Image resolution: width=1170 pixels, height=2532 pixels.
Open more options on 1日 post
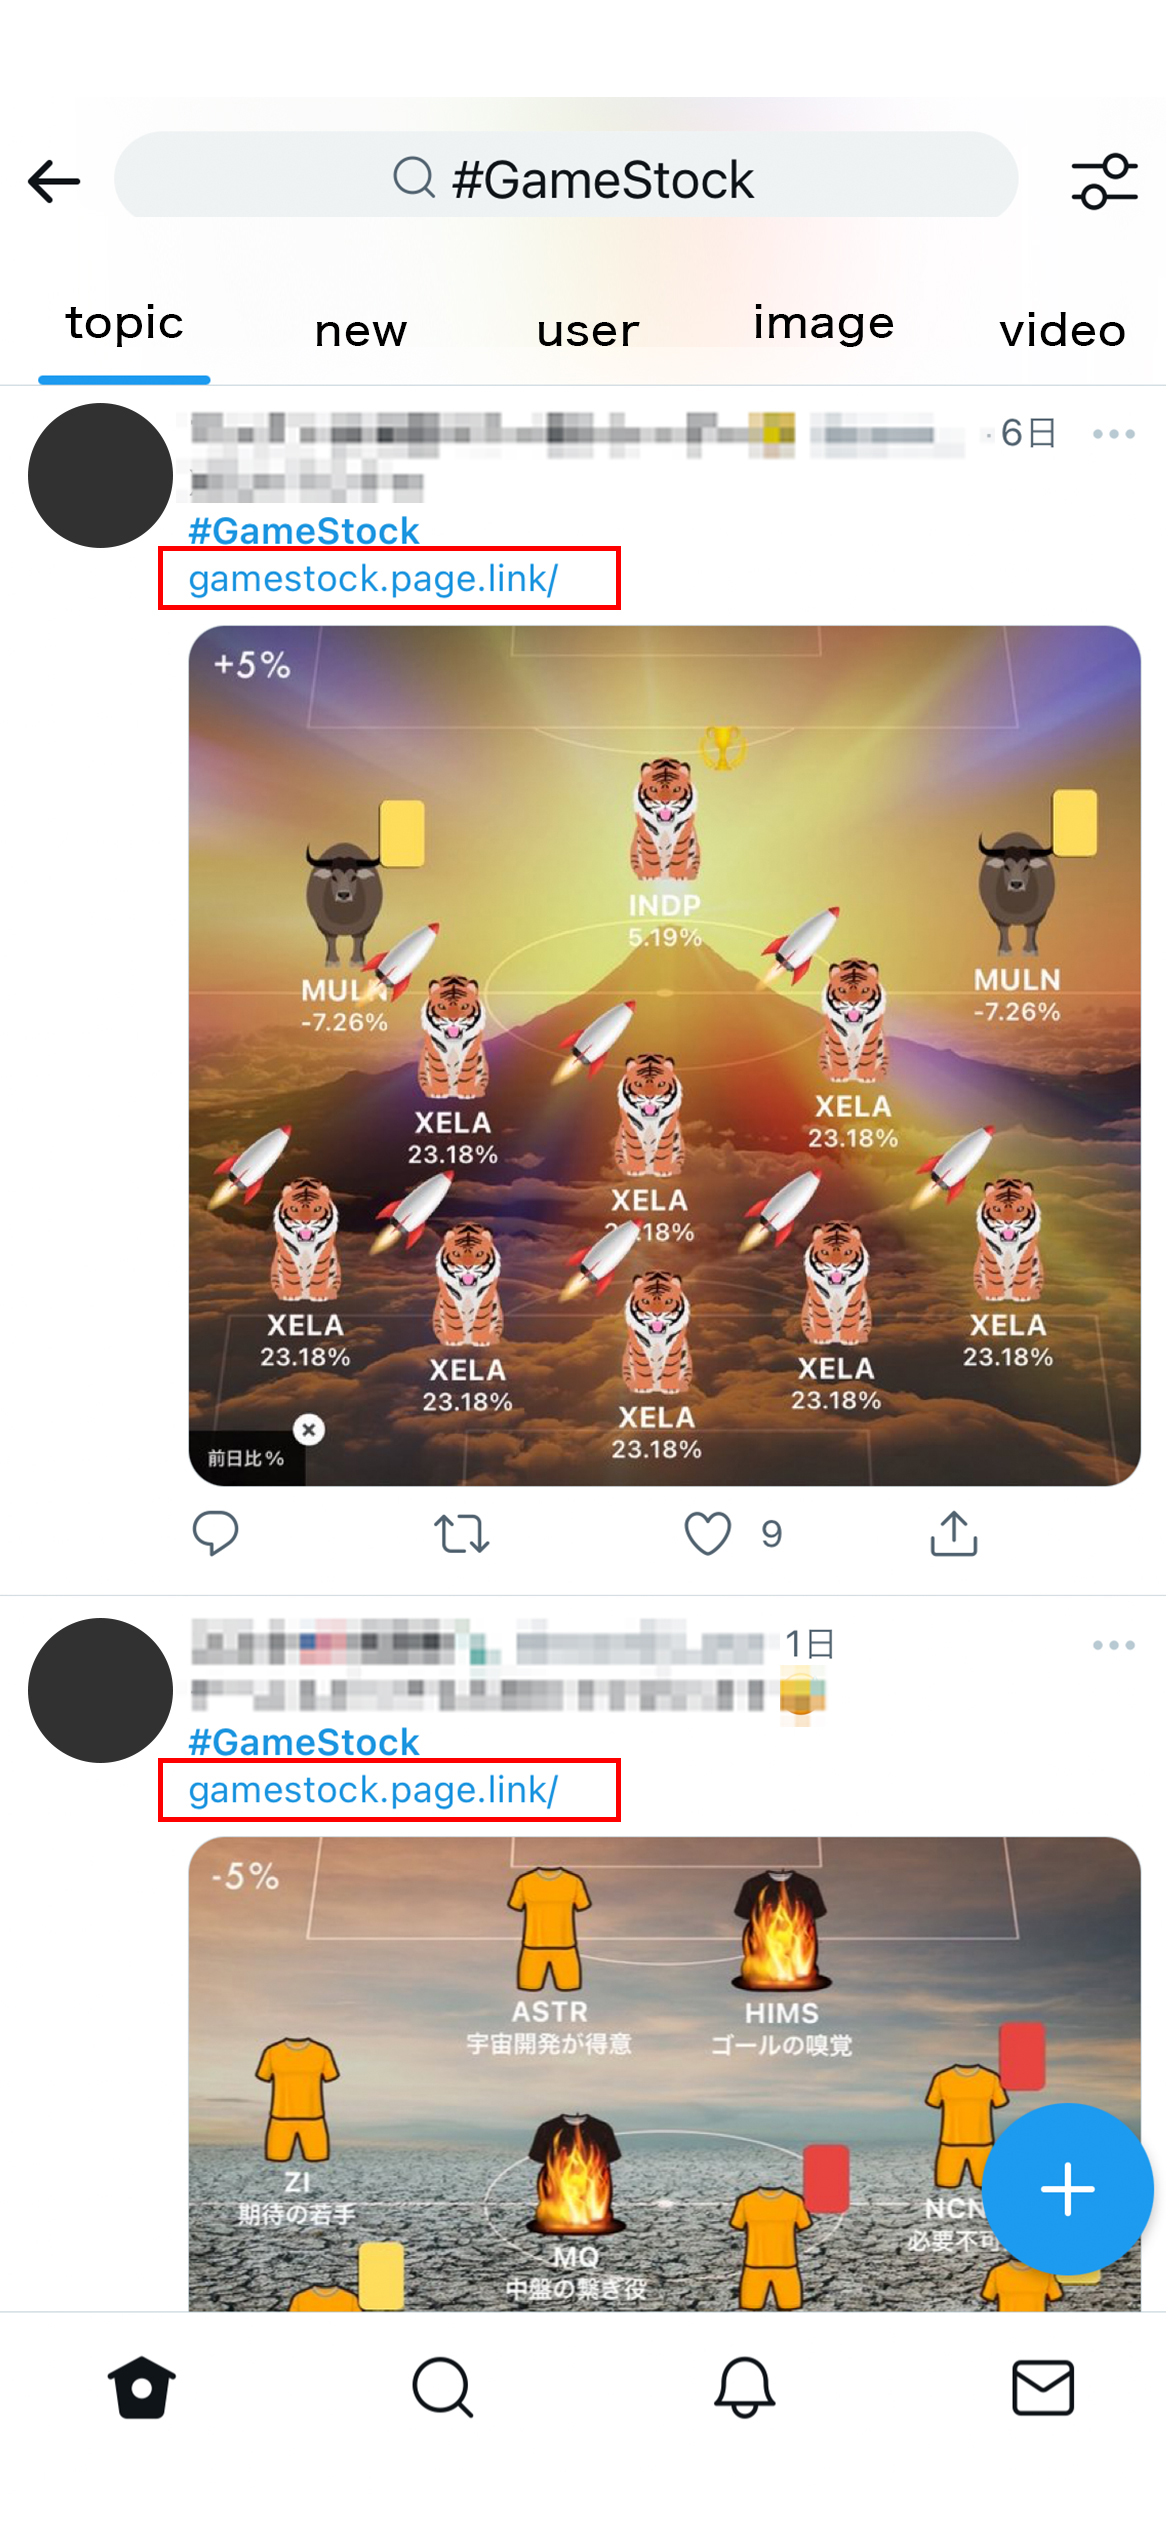1113,1645
